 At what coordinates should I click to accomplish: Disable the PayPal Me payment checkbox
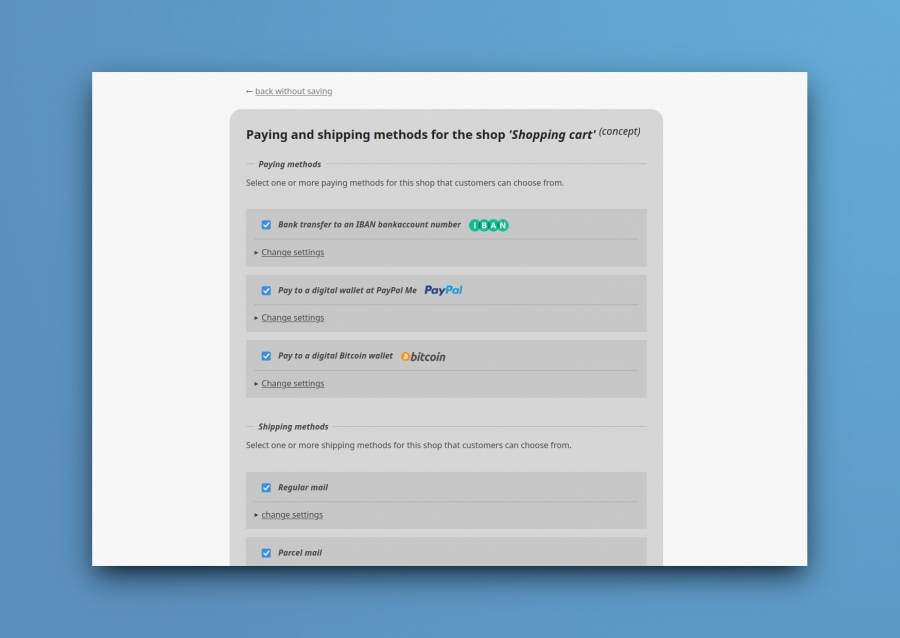click(x=266, y=291)
